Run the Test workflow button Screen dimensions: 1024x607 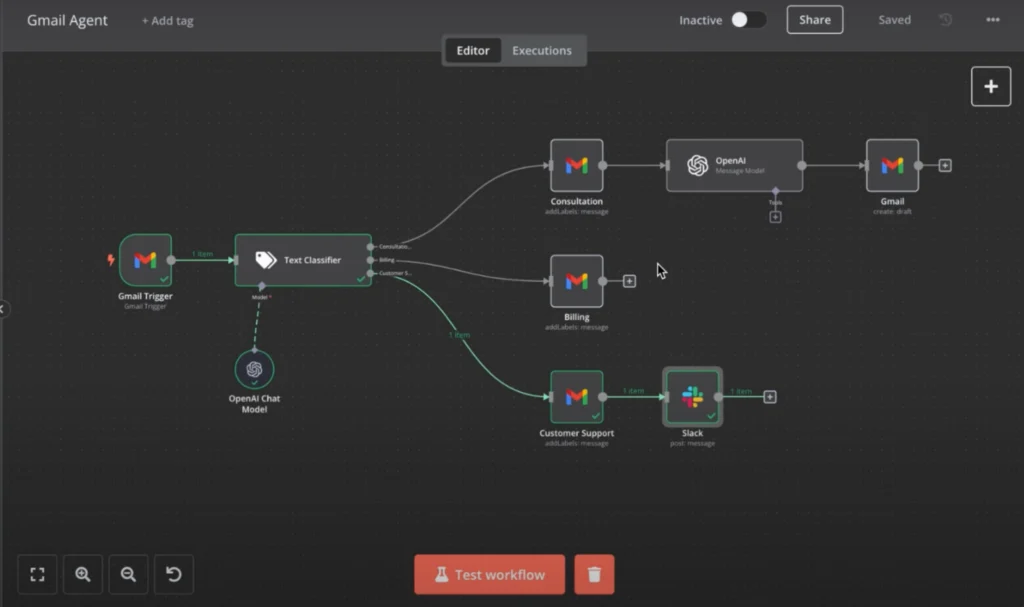489,575
